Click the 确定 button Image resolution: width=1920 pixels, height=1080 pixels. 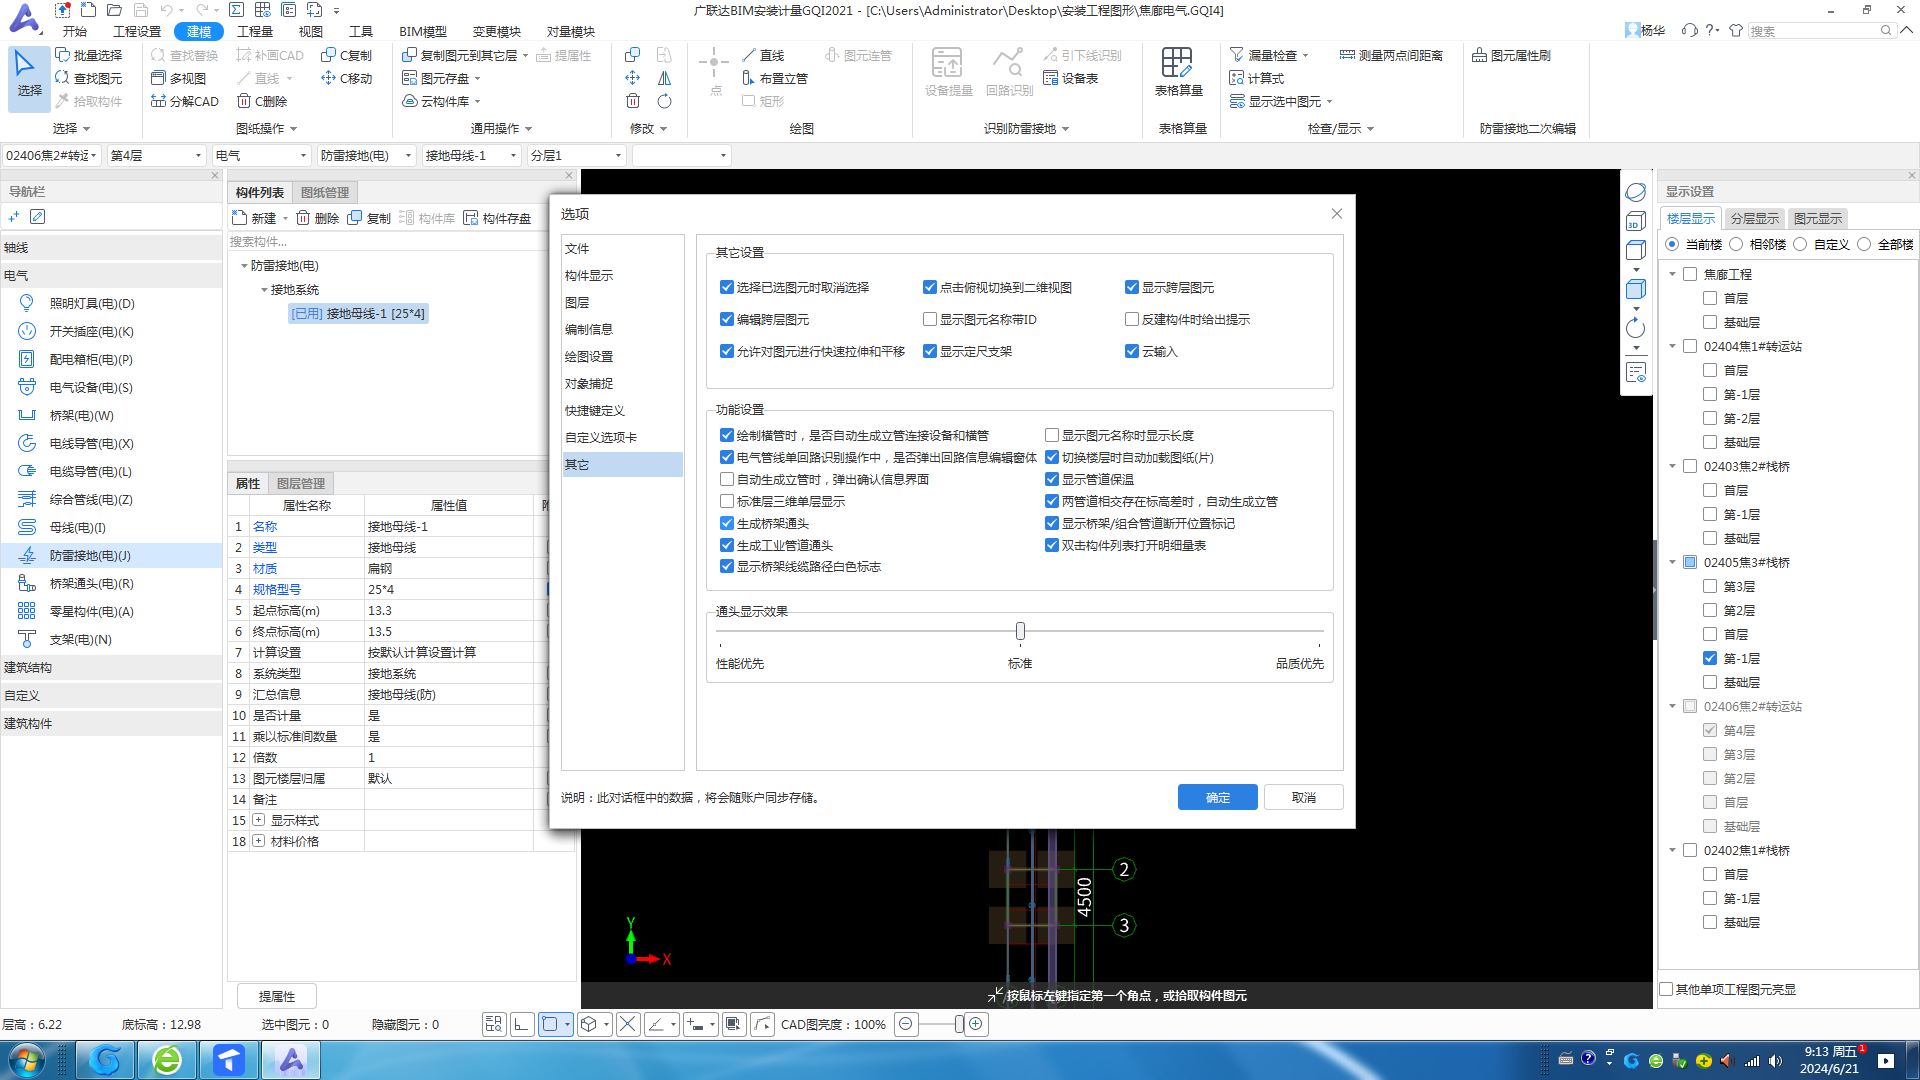1217,797
